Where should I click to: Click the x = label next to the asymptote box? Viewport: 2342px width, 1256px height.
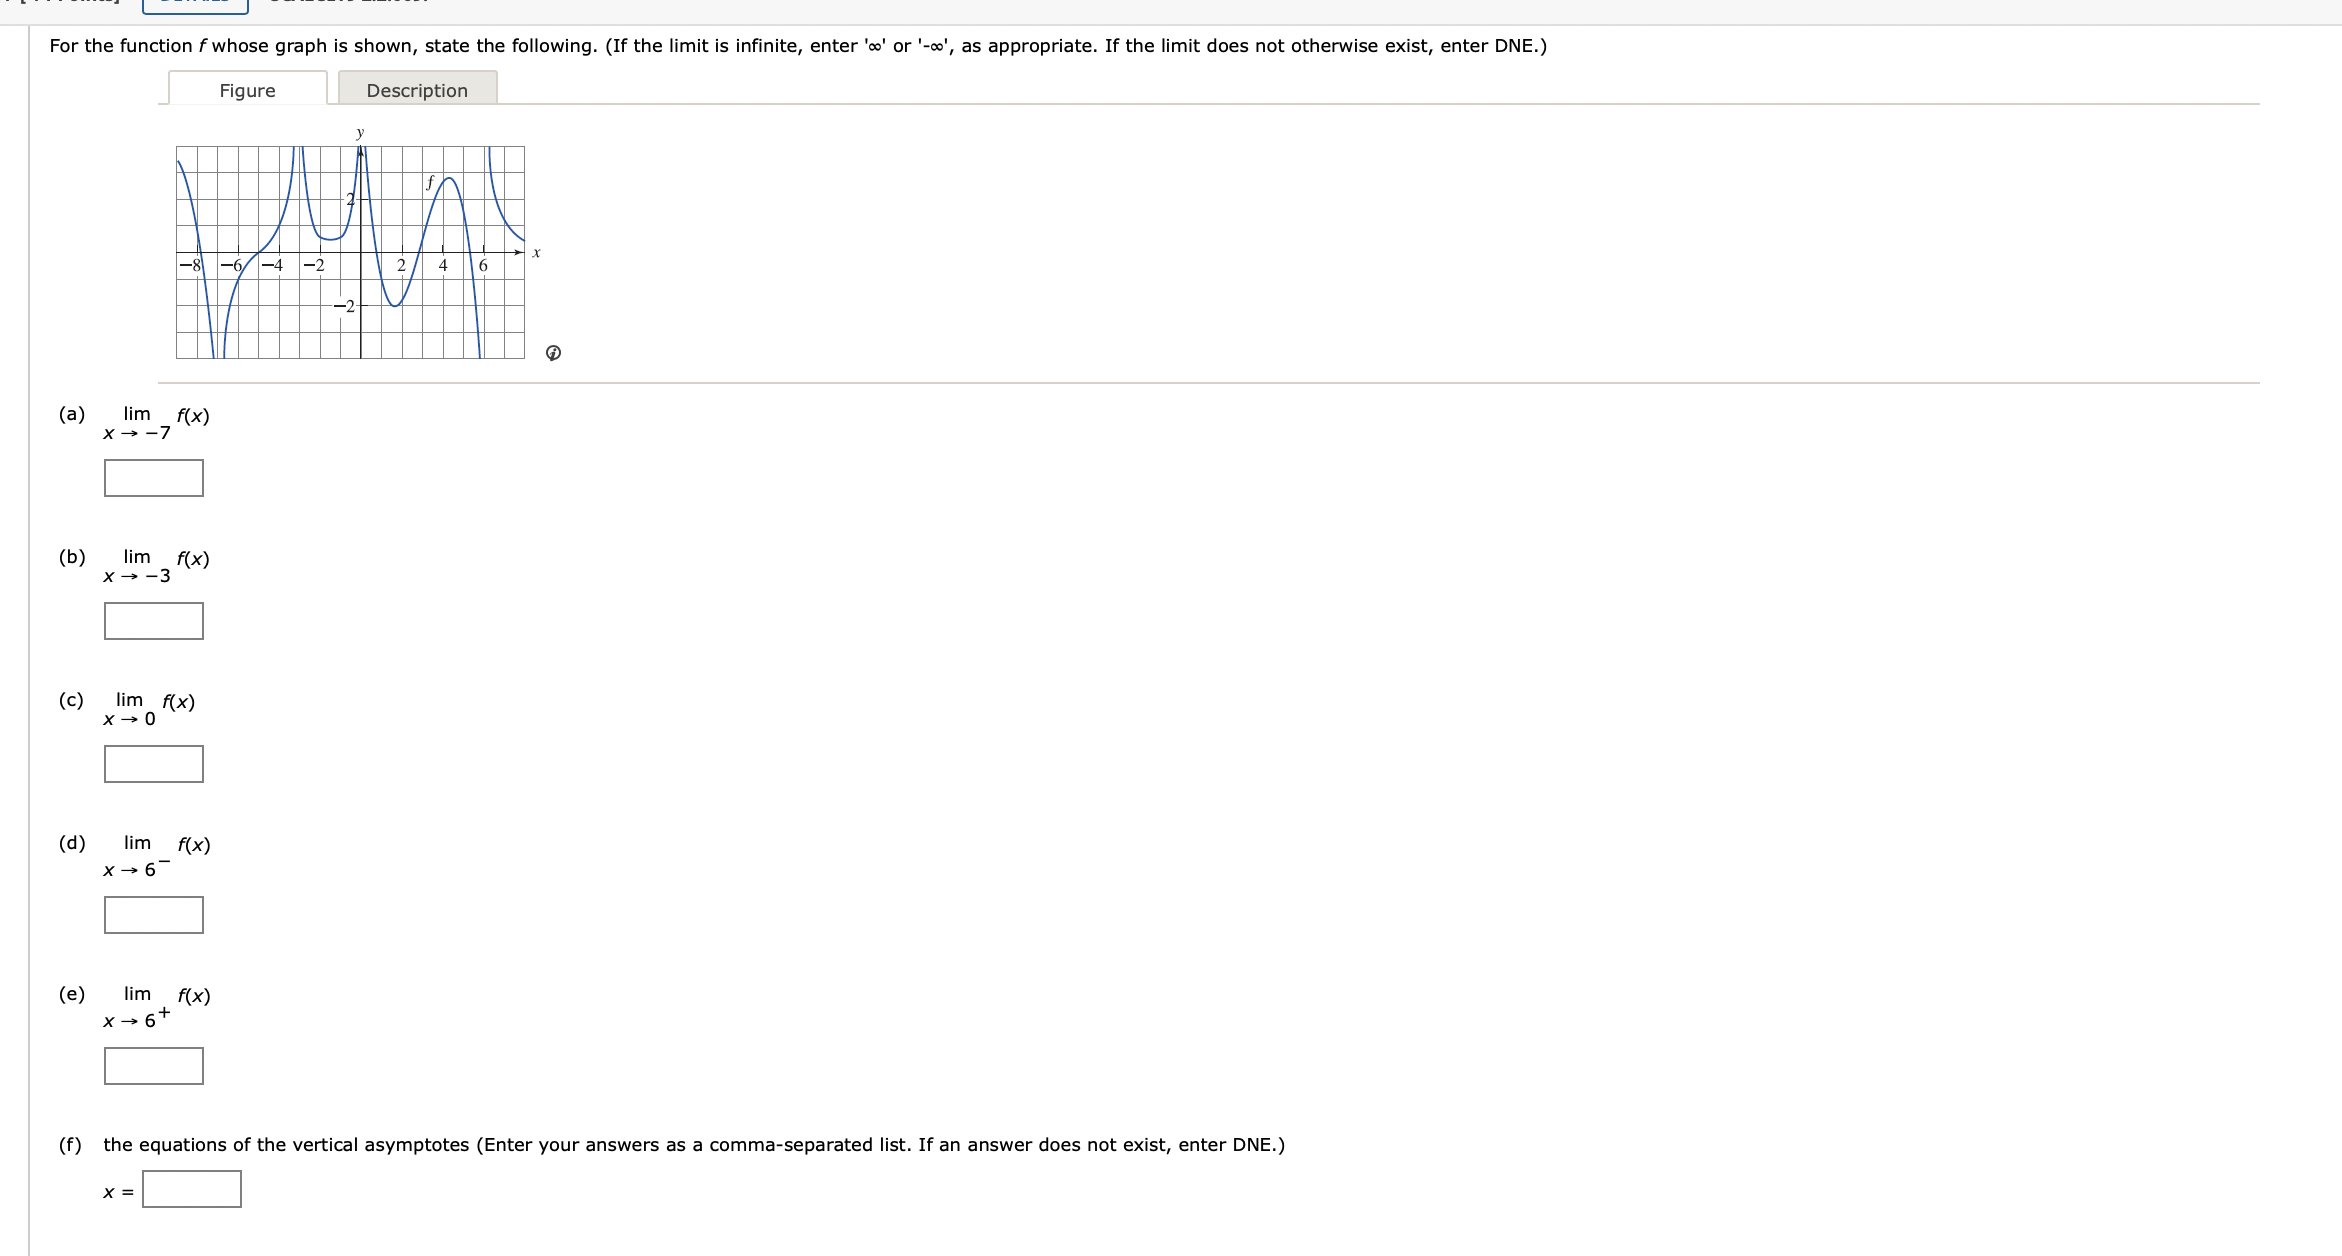(x=116, y=1189)
